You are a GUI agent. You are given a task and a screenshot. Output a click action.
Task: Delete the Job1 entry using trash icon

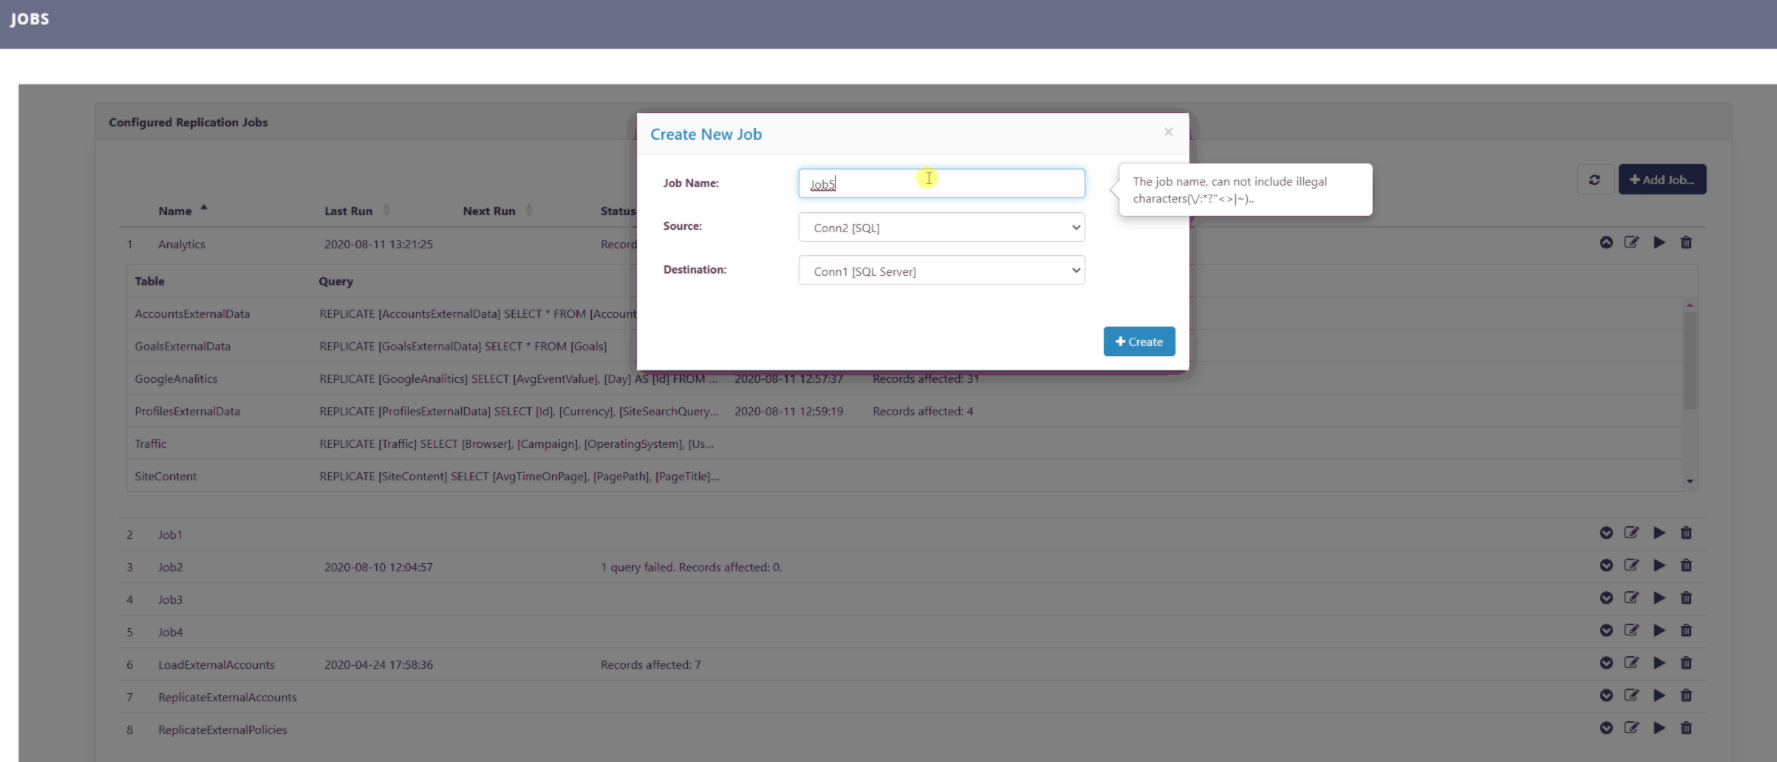click(1686, 533)
